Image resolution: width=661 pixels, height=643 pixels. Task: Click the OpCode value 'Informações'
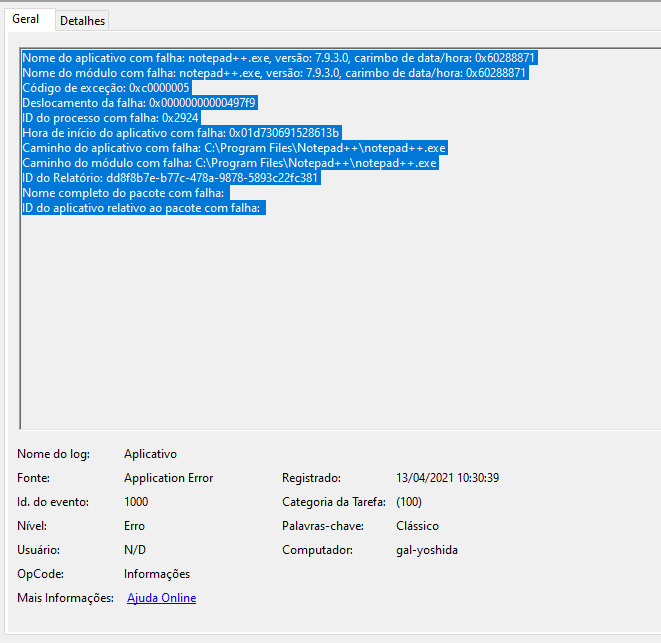point(157,574)
